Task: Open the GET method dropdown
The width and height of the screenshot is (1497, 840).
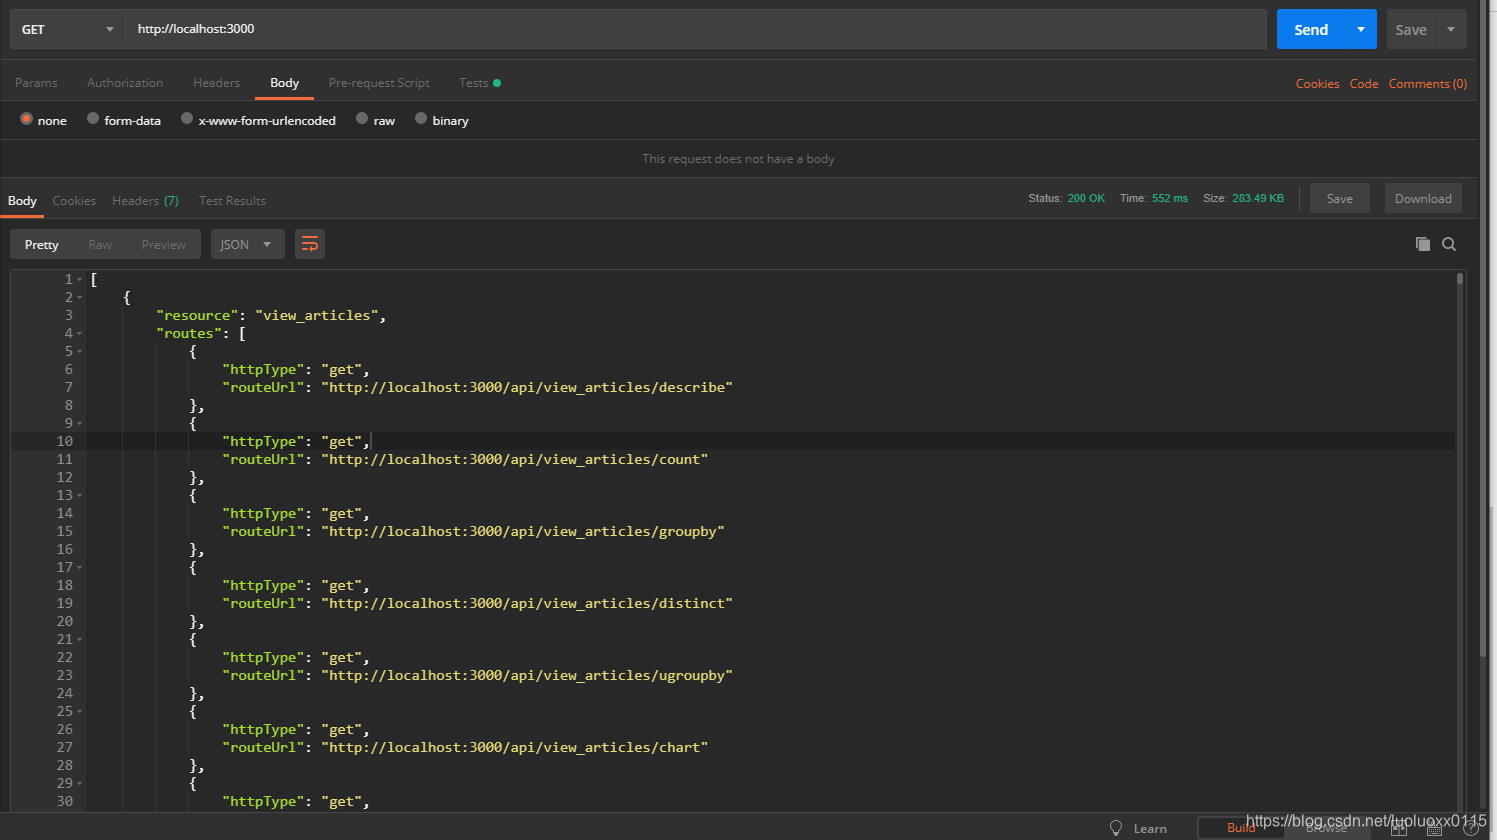Action: click(x=68, y=29)
